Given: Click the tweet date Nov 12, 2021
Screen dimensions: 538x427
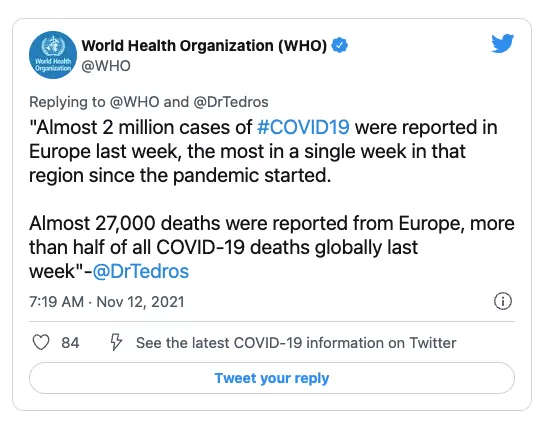Looking at the screenshot, I should (140, 302).
